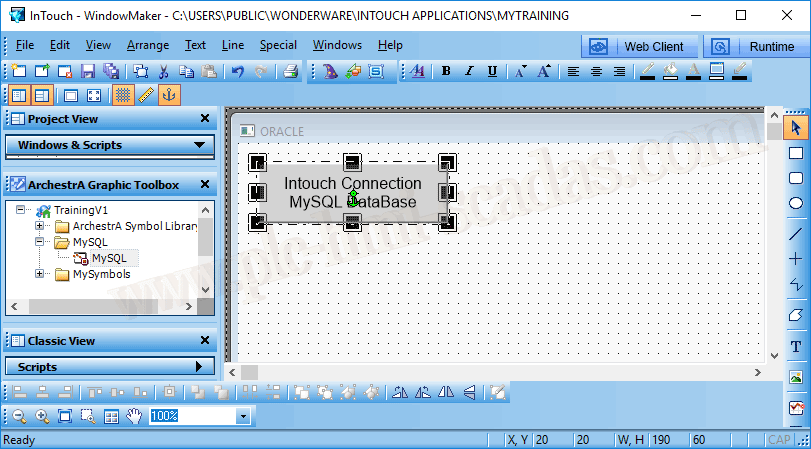Viewport: 811px width, 449px height.
Task: Click the Print icon in toolbar
Action: tap(290, 71)
